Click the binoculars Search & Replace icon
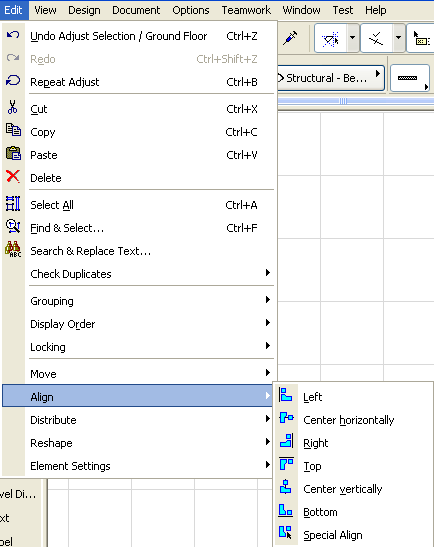The height and width of the screenshot is (547, 434). click(x=13, y=249)
